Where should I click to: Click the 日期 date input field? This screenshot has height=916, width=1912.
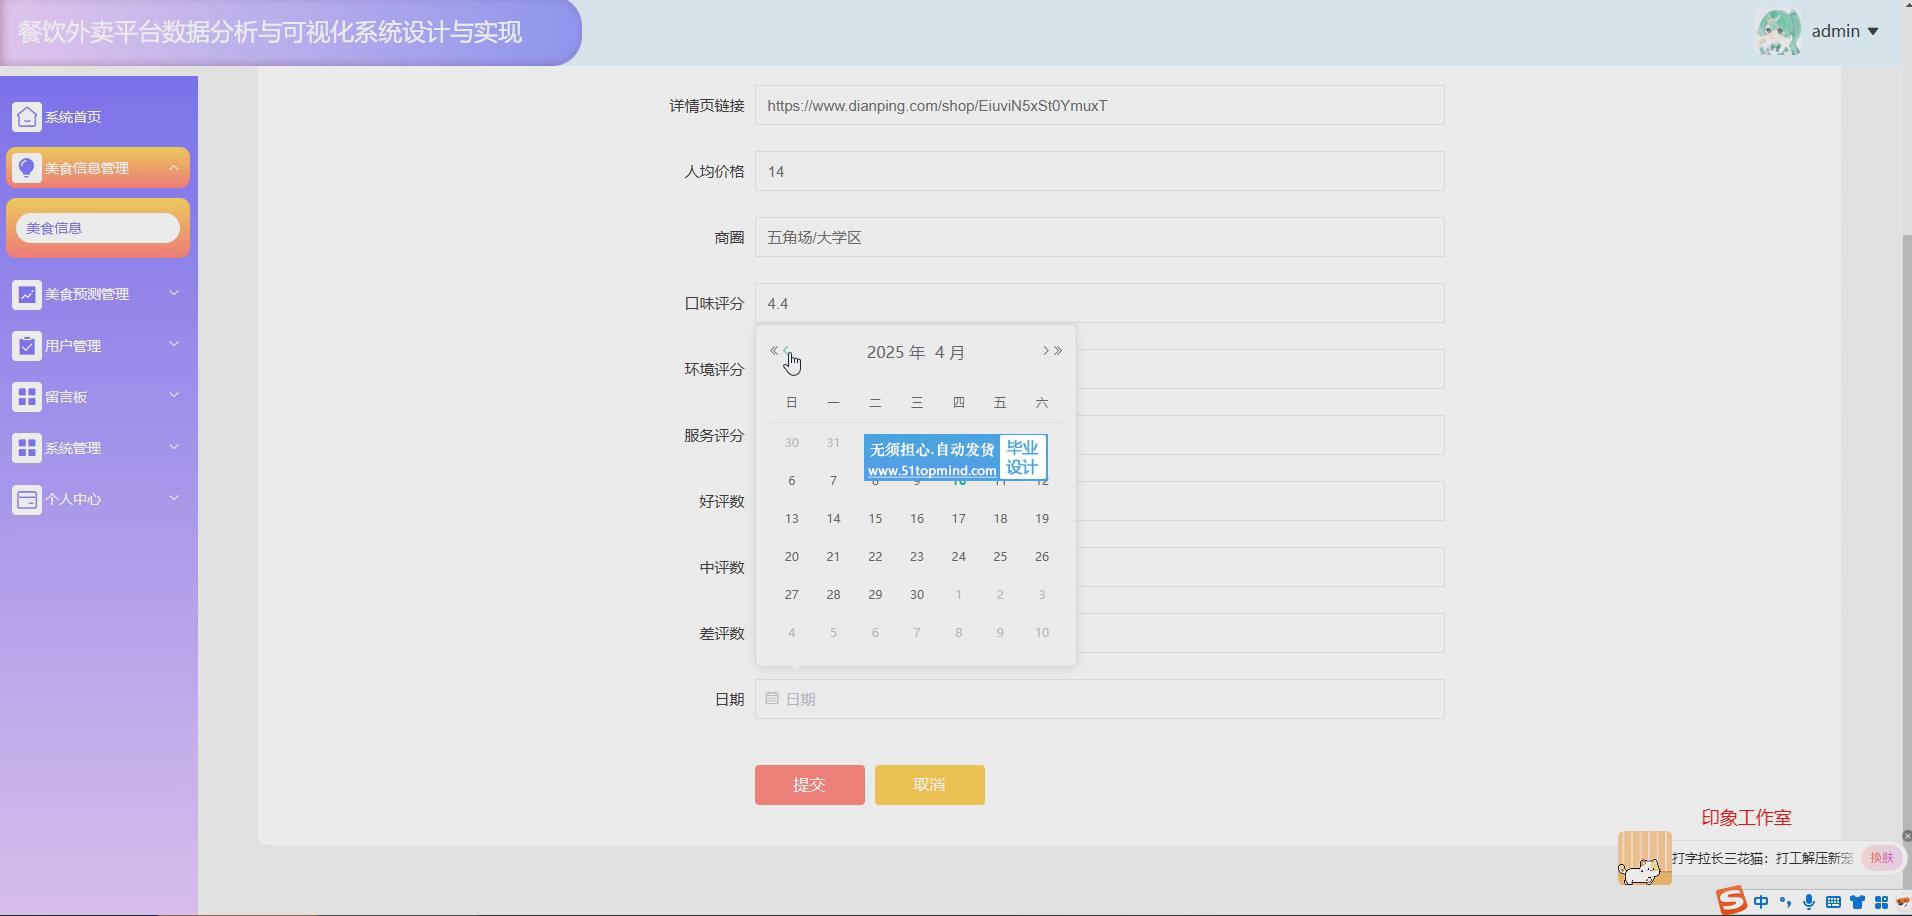click(x=1100, y=699)
